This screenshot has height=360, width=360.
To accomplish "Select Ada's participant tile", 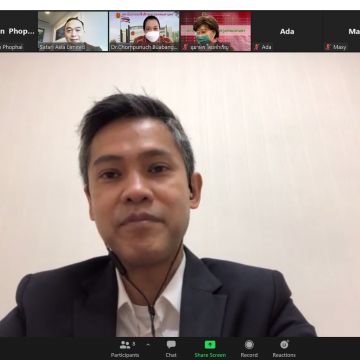I will [287, 31].
